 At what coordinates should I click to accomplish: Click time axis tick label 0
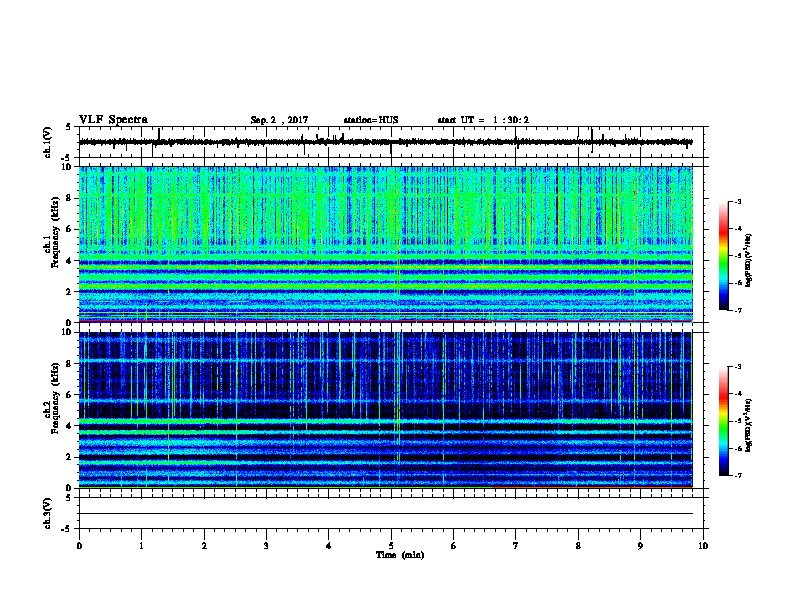click(x=79, y=546)
